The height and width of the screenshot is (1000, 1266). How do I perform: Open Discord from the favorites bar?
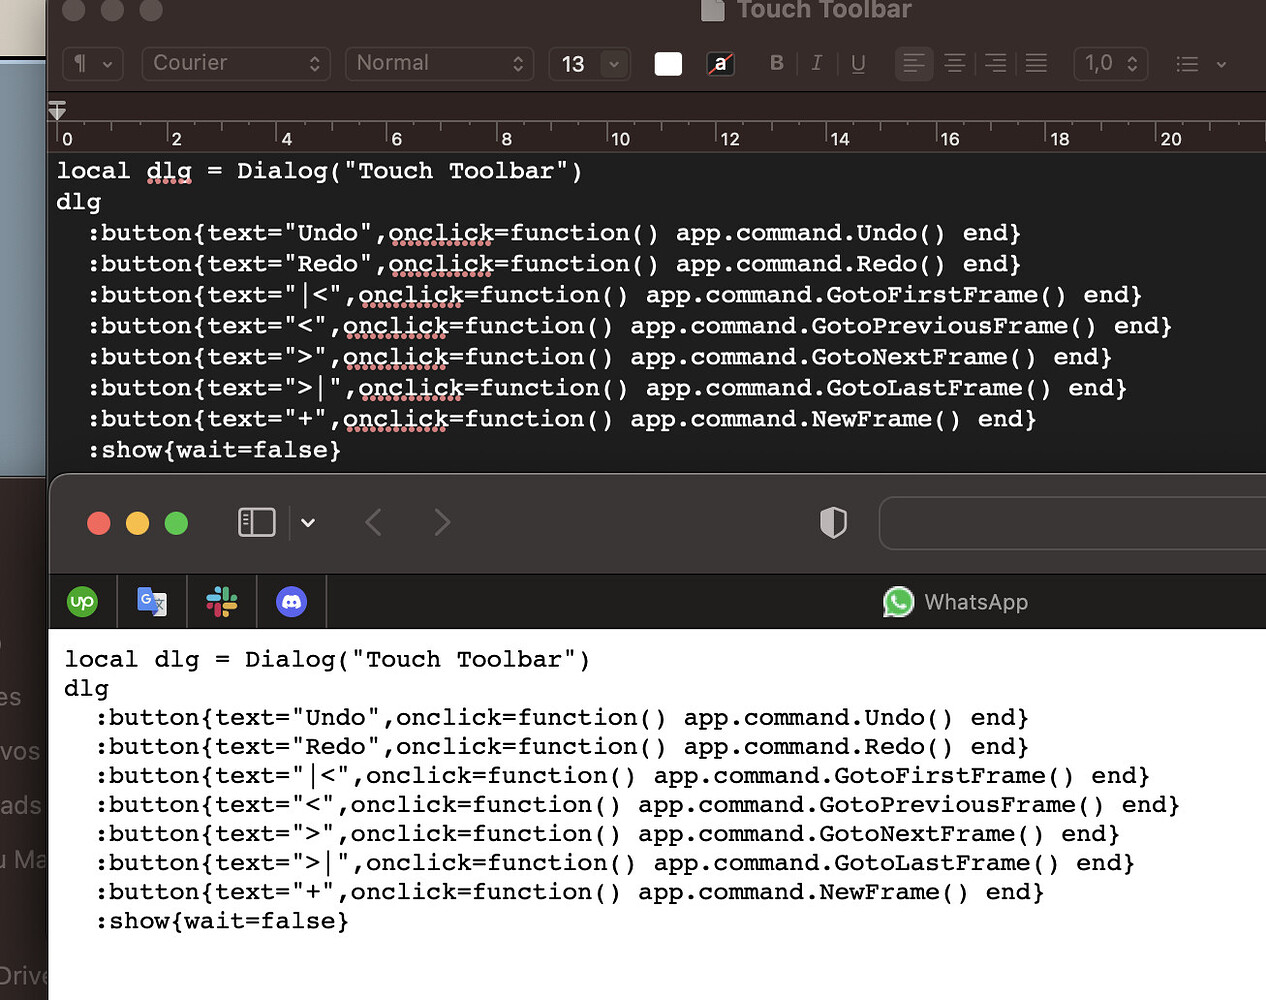click(291, 602)
